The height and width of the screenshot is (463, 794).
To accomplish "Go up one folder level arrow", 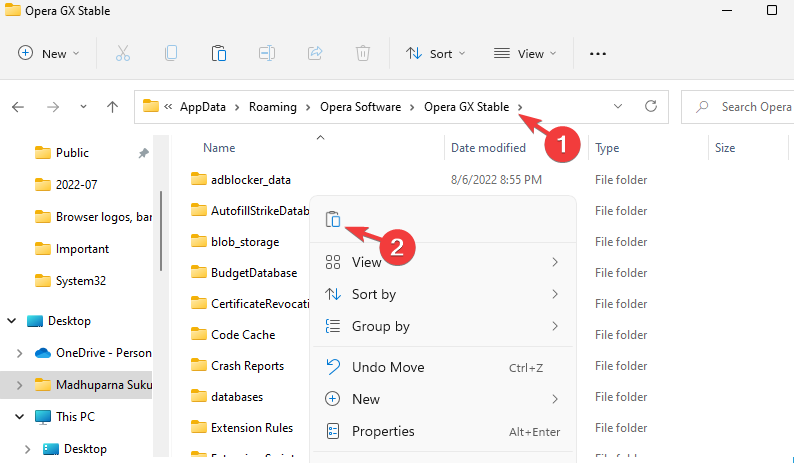I will click(112, 107).
